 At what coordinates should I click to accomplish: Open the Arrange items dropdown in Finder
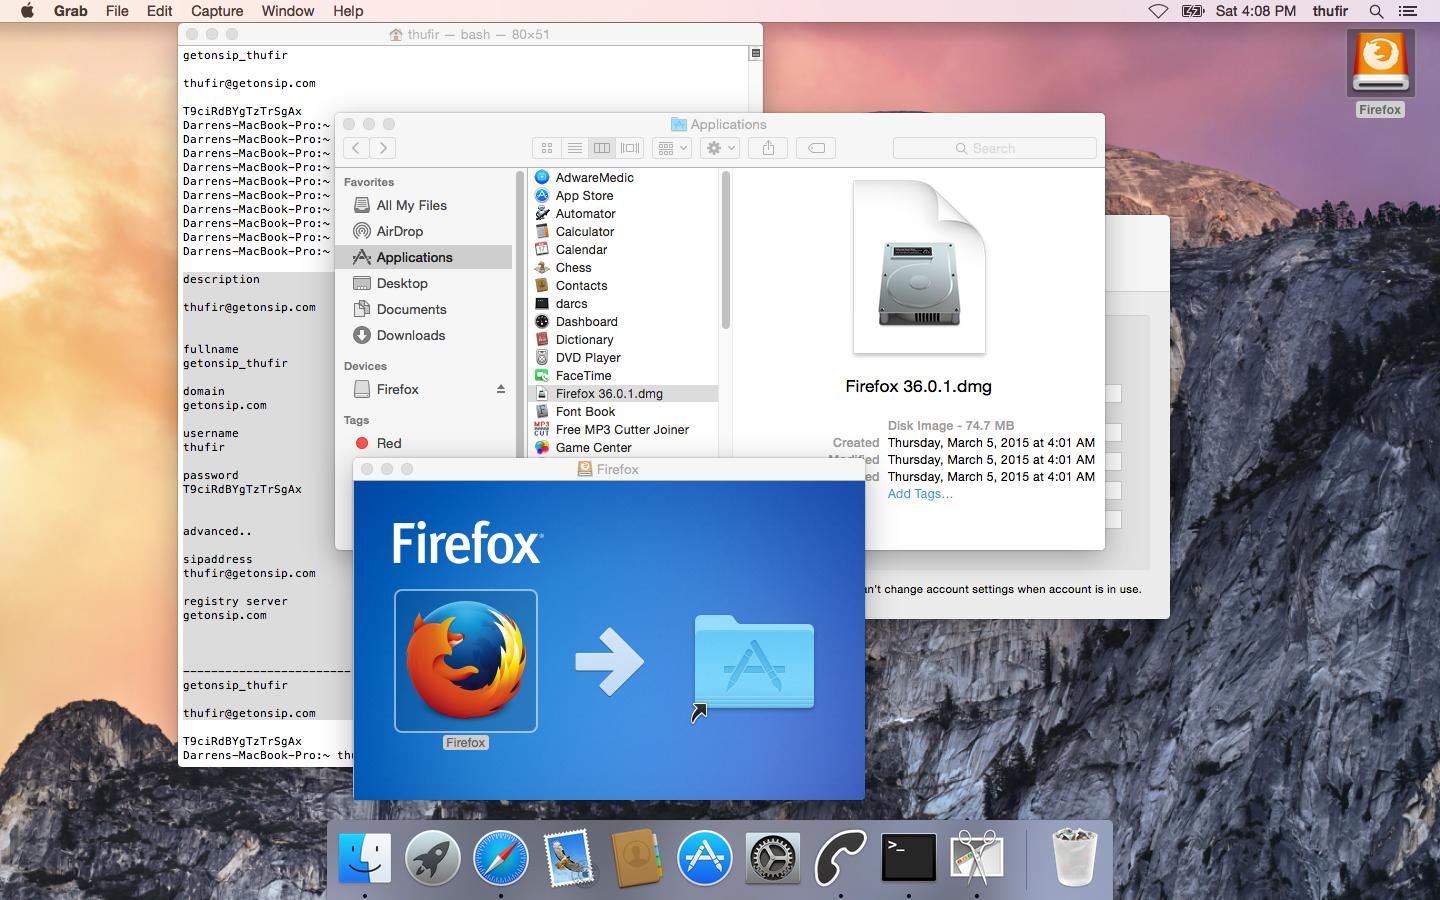[672, 148]
